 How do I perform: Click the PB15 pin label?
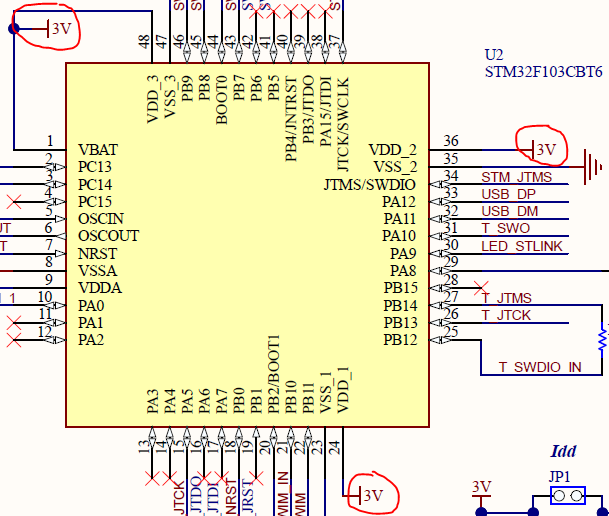tap(400, 288)
